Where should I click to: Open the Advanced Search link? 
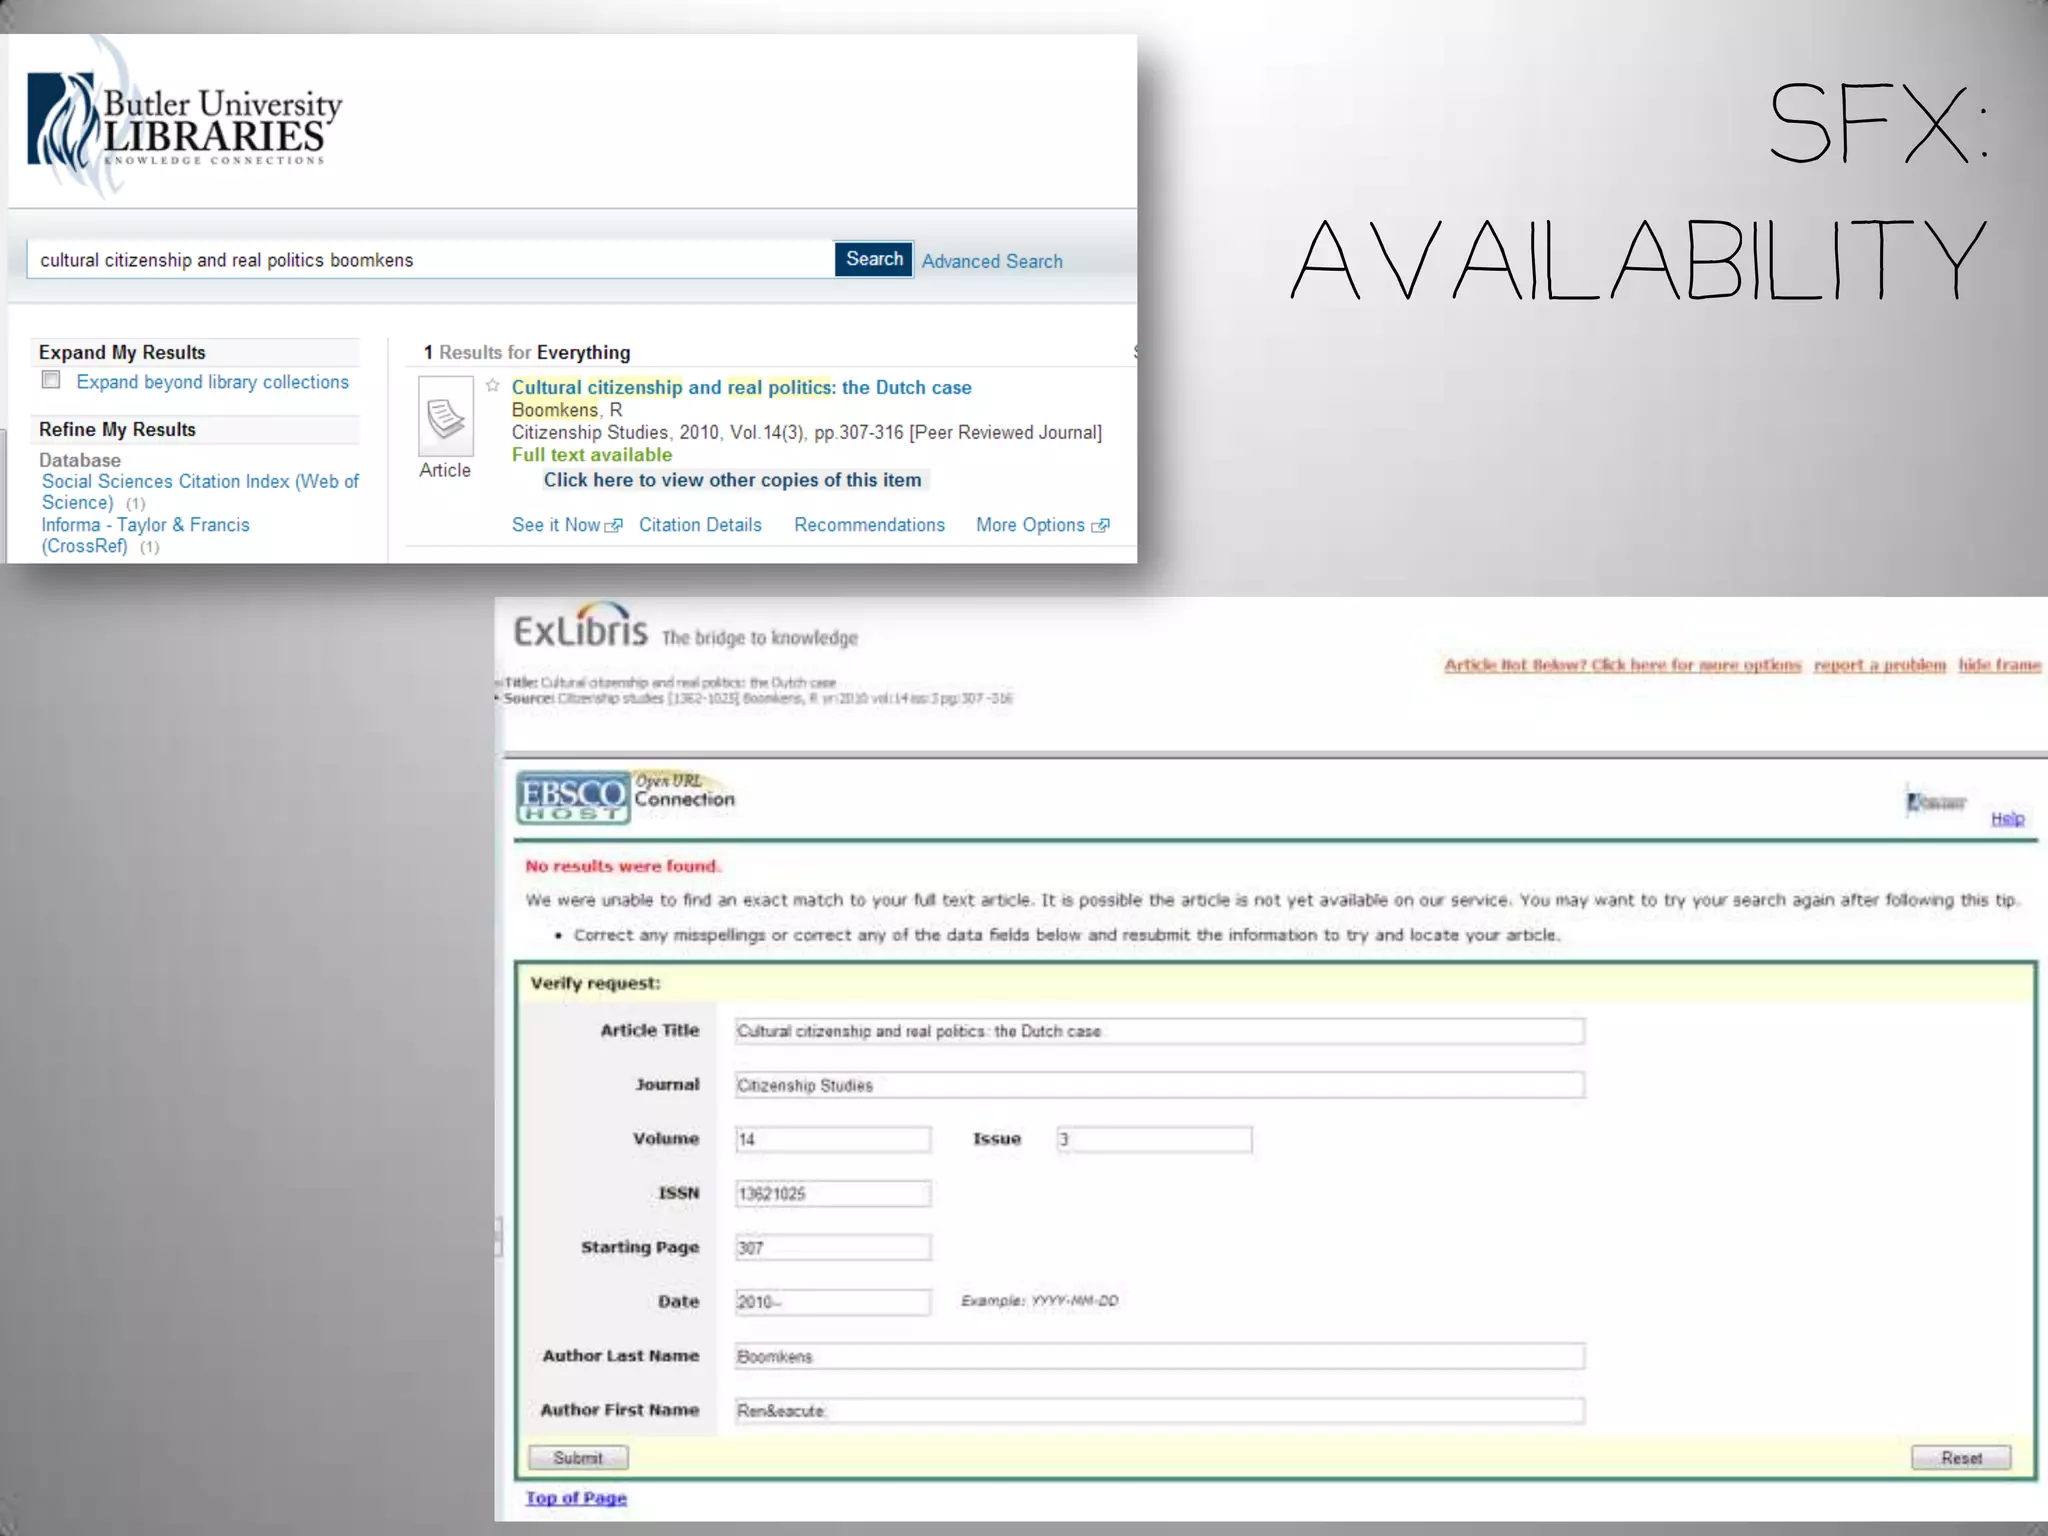991,261
